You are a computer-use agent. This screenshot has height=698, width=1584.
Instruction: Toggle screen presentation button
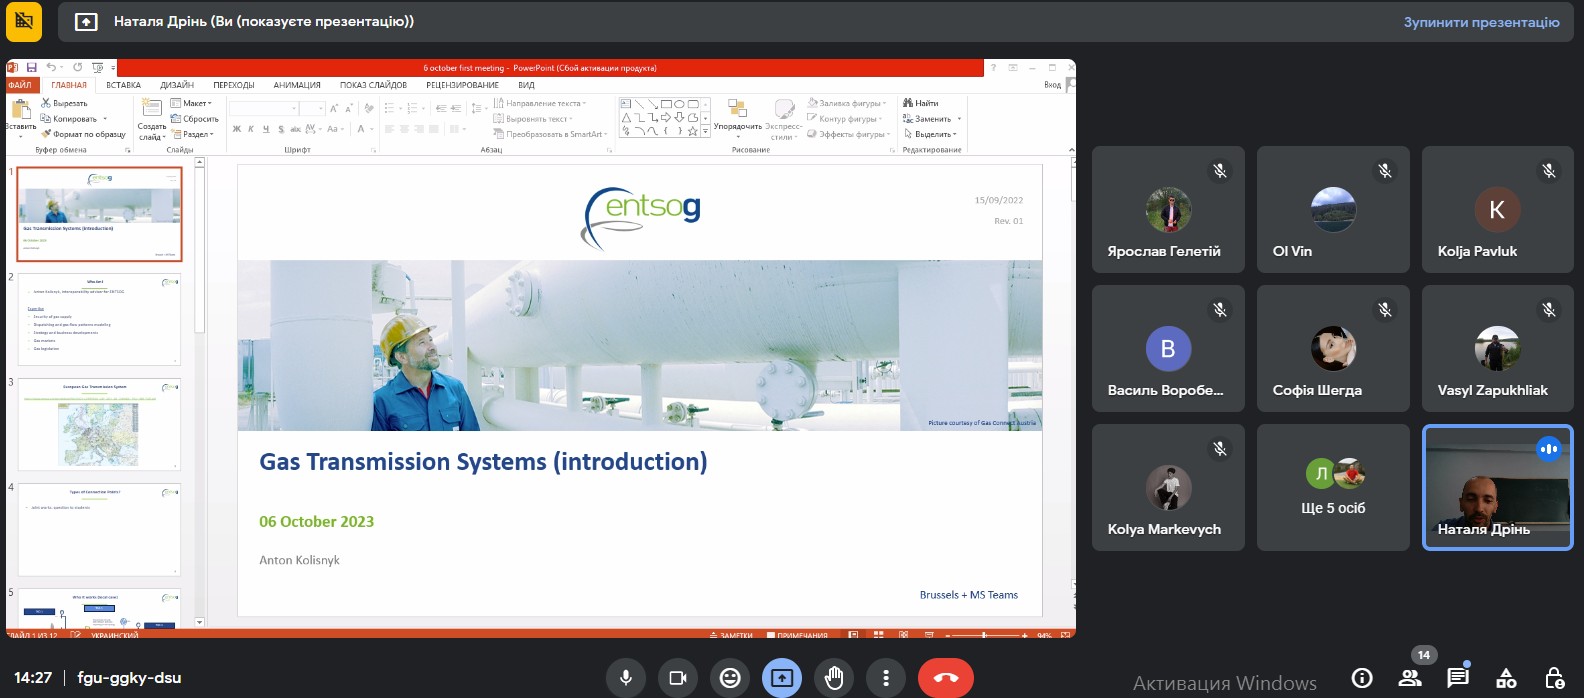[782, 678]
